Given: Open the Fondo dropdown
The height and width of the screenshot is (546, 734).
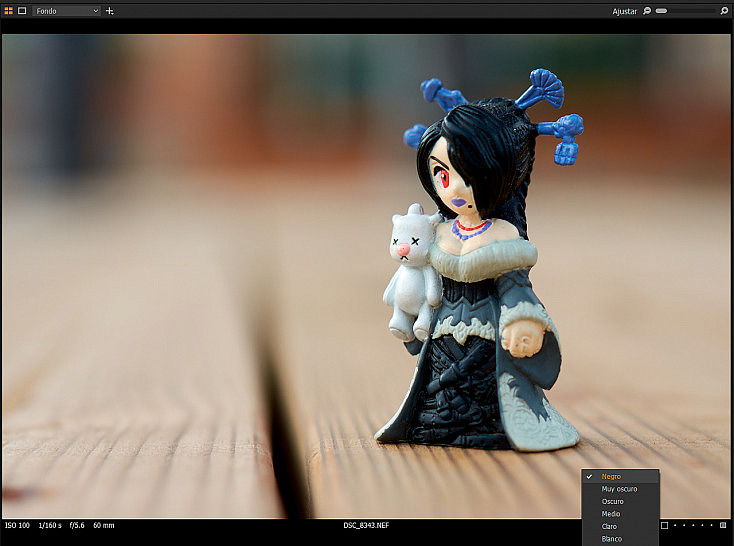Looking at the screenshot, I should click(66, 11).
